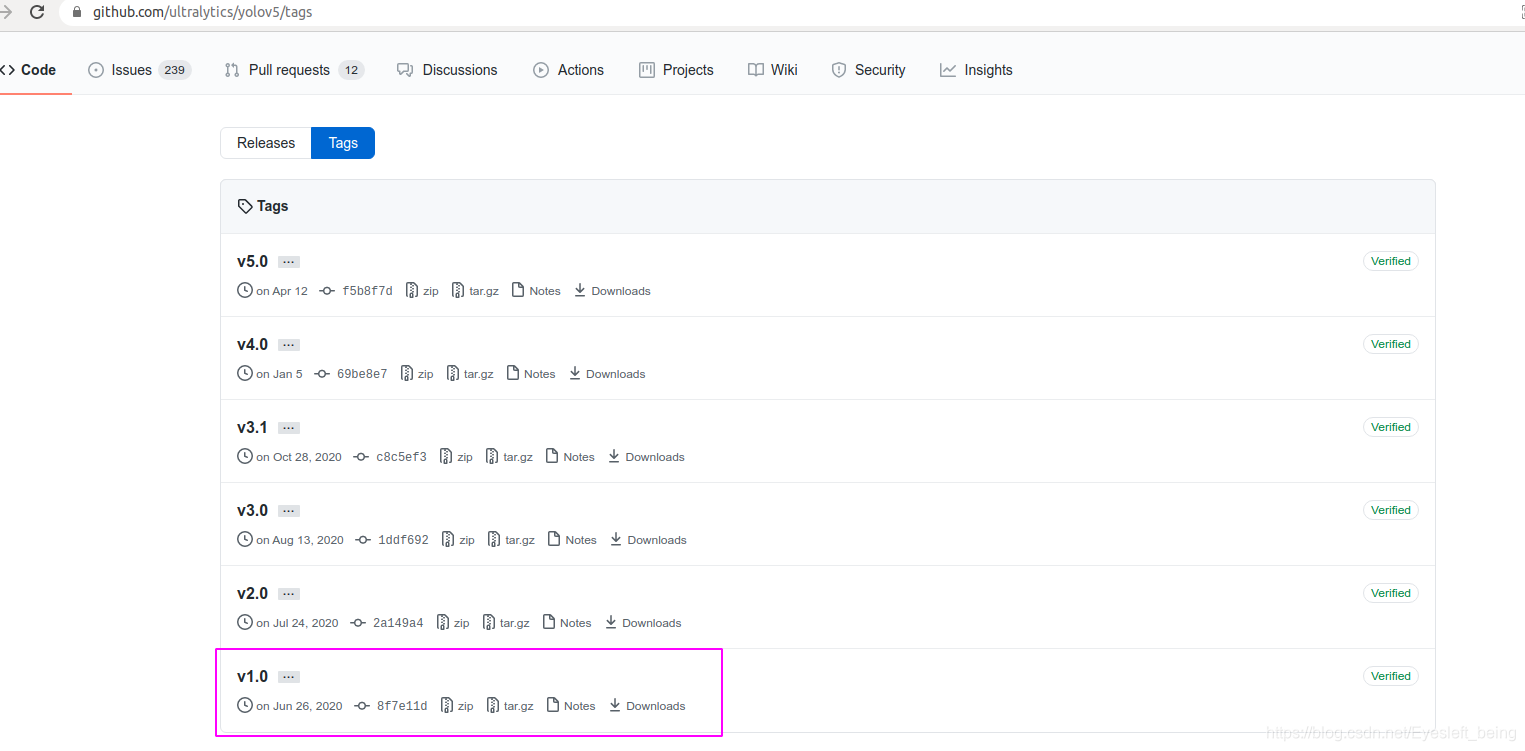This screenshot has height=751, width=1525.
Task: View Notes for v4.0
Action: (531, 374)
